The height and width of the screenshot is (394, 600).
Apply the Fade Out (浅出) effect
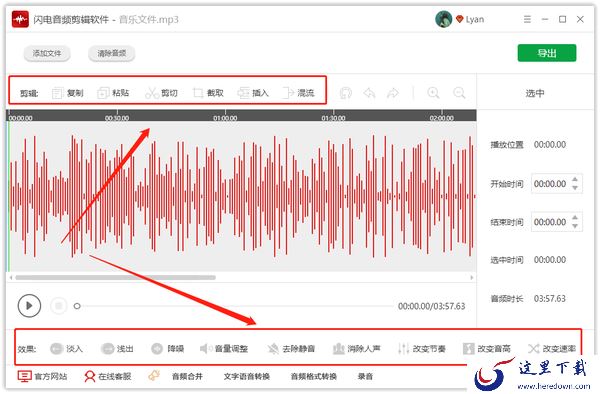click(117, 348)
